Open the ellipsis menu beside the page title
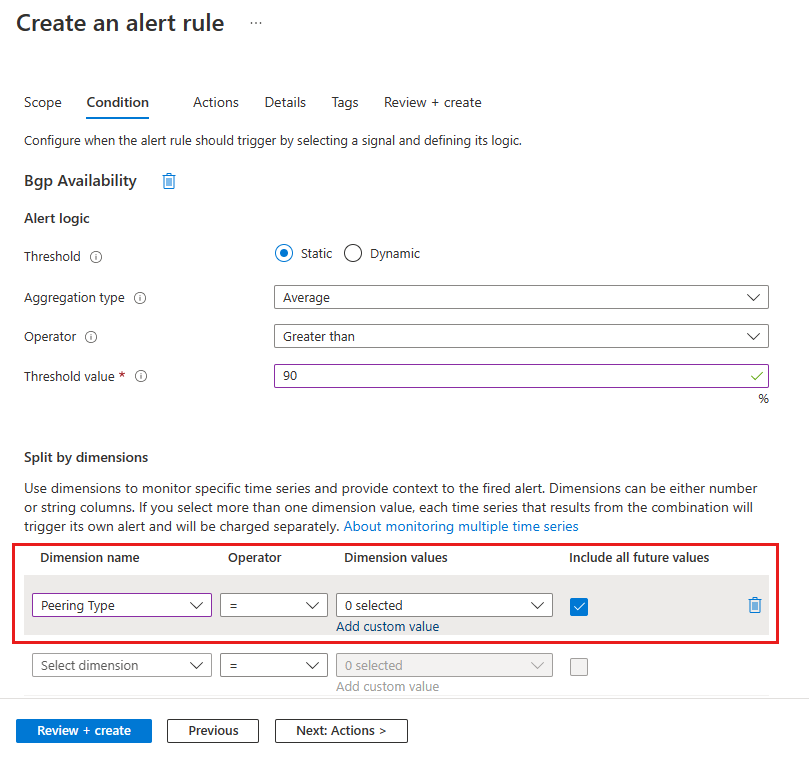 pyautogui.click(x=255, y=23)
